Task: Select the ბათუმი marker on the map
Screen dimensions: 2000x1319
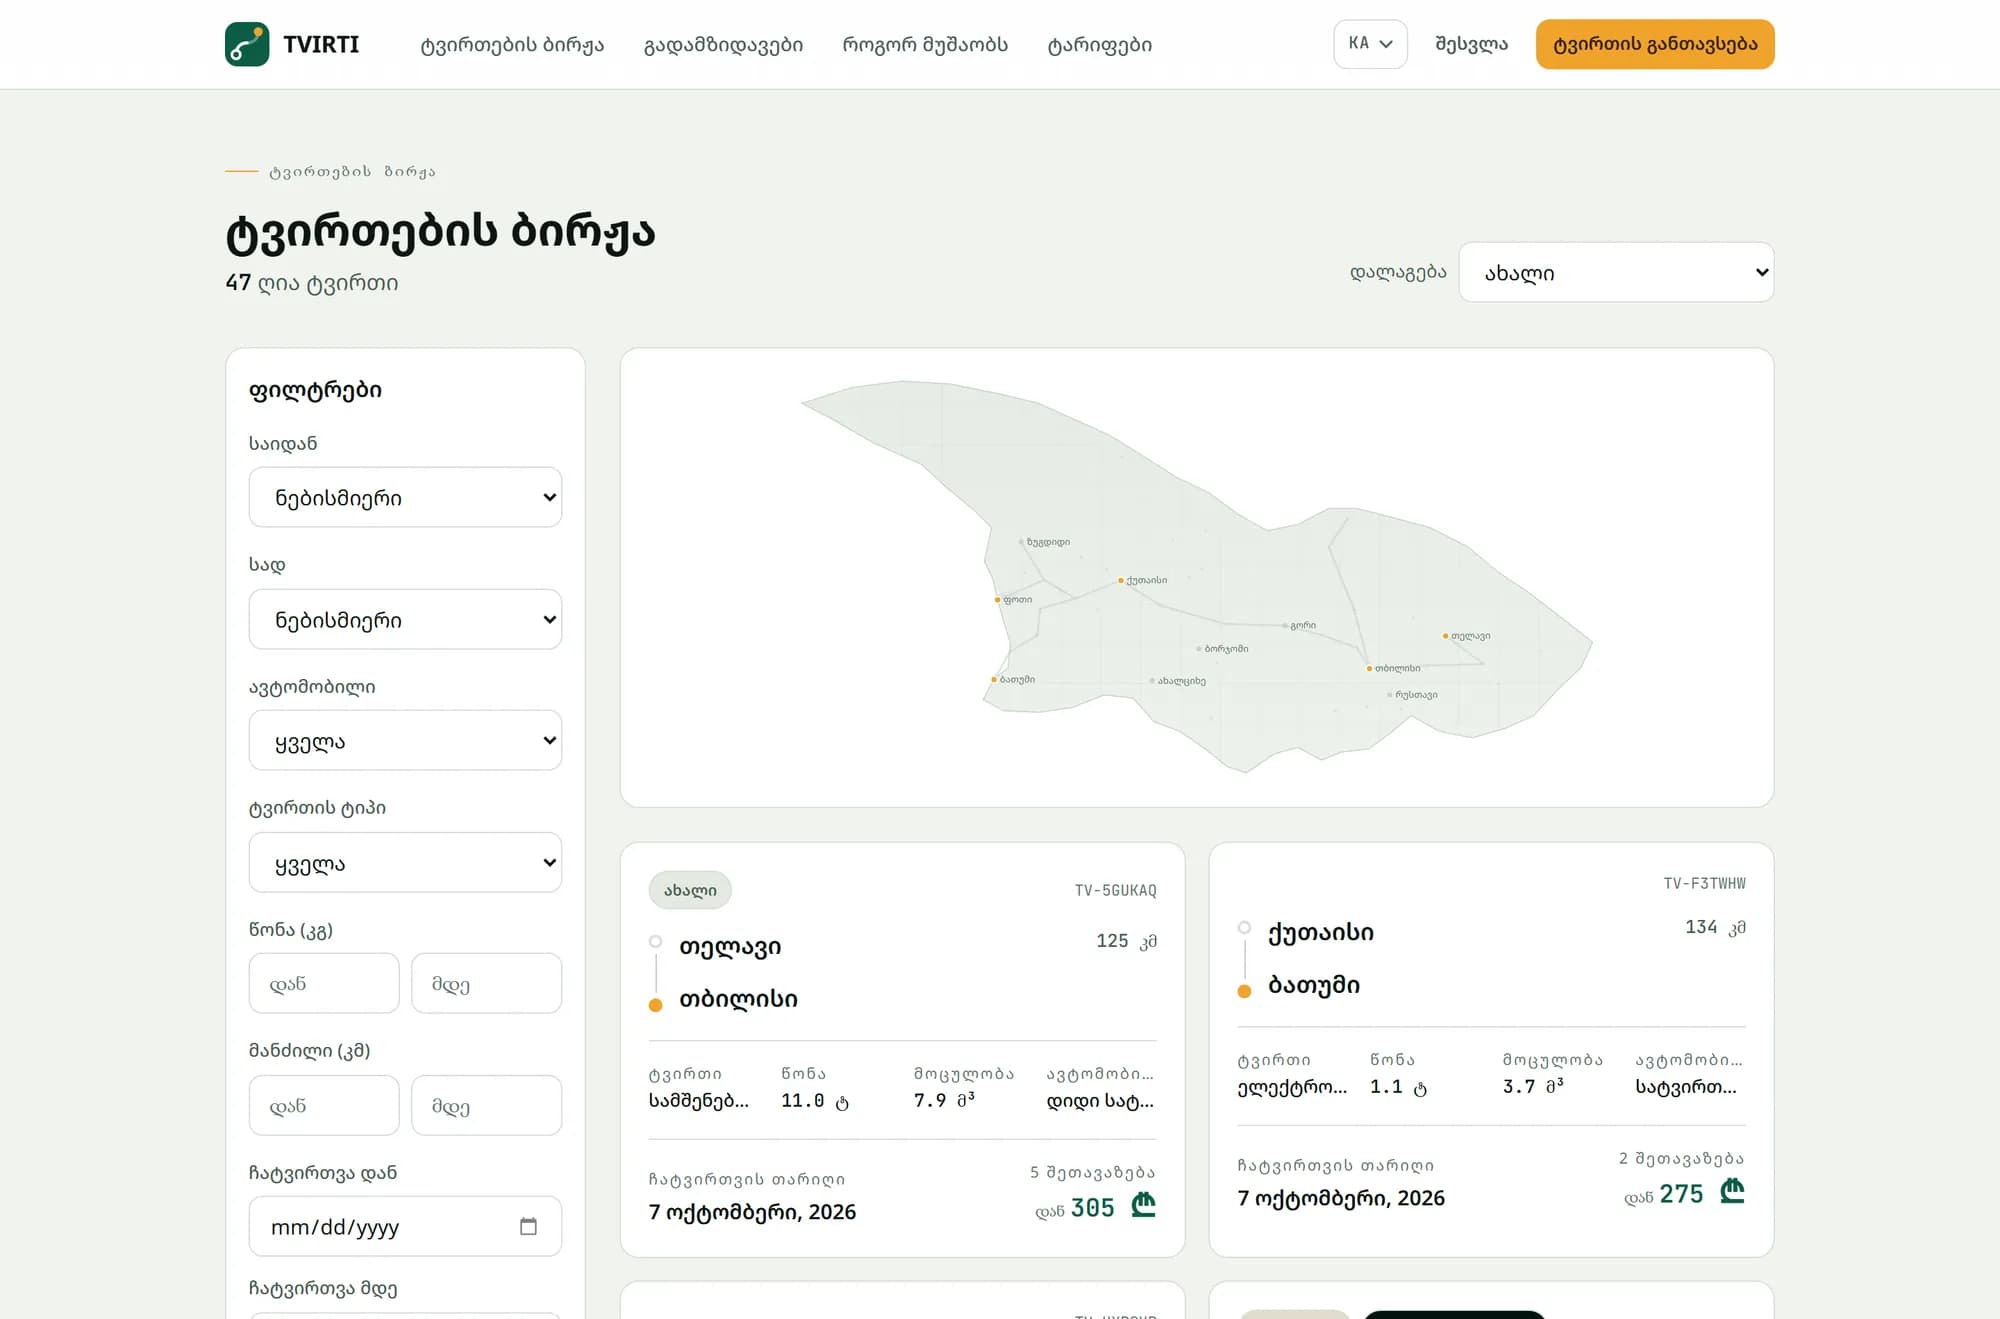Action: click(994, 679)
